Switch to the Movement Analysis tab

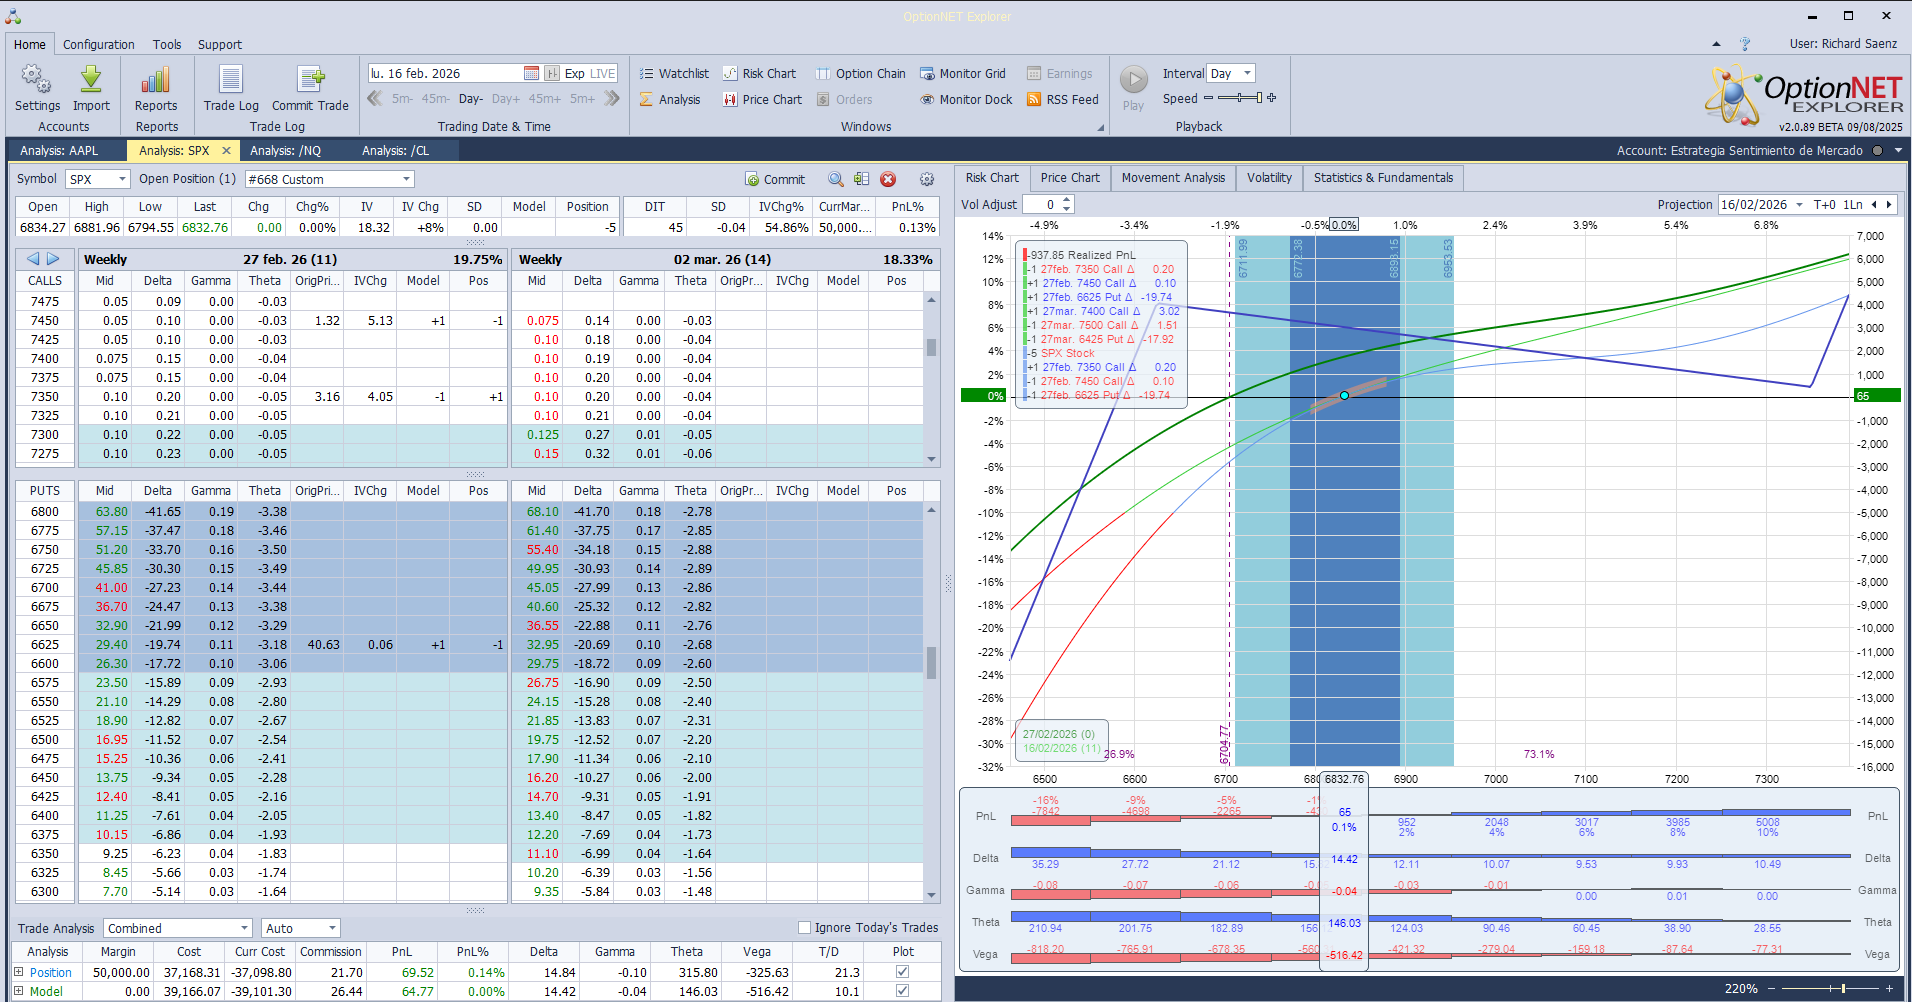tap(1173, 178)
